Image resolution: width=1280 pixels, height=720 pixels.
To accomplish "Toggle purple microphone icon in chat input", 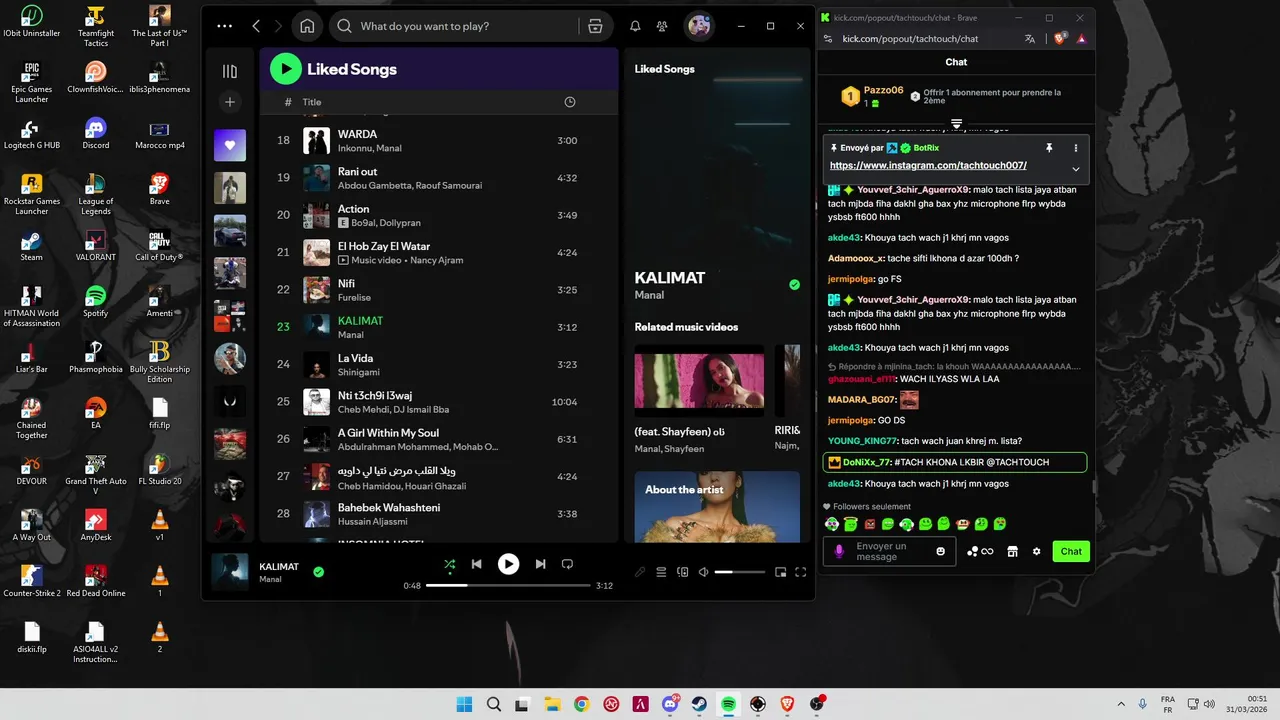I will tap(839, 551).
